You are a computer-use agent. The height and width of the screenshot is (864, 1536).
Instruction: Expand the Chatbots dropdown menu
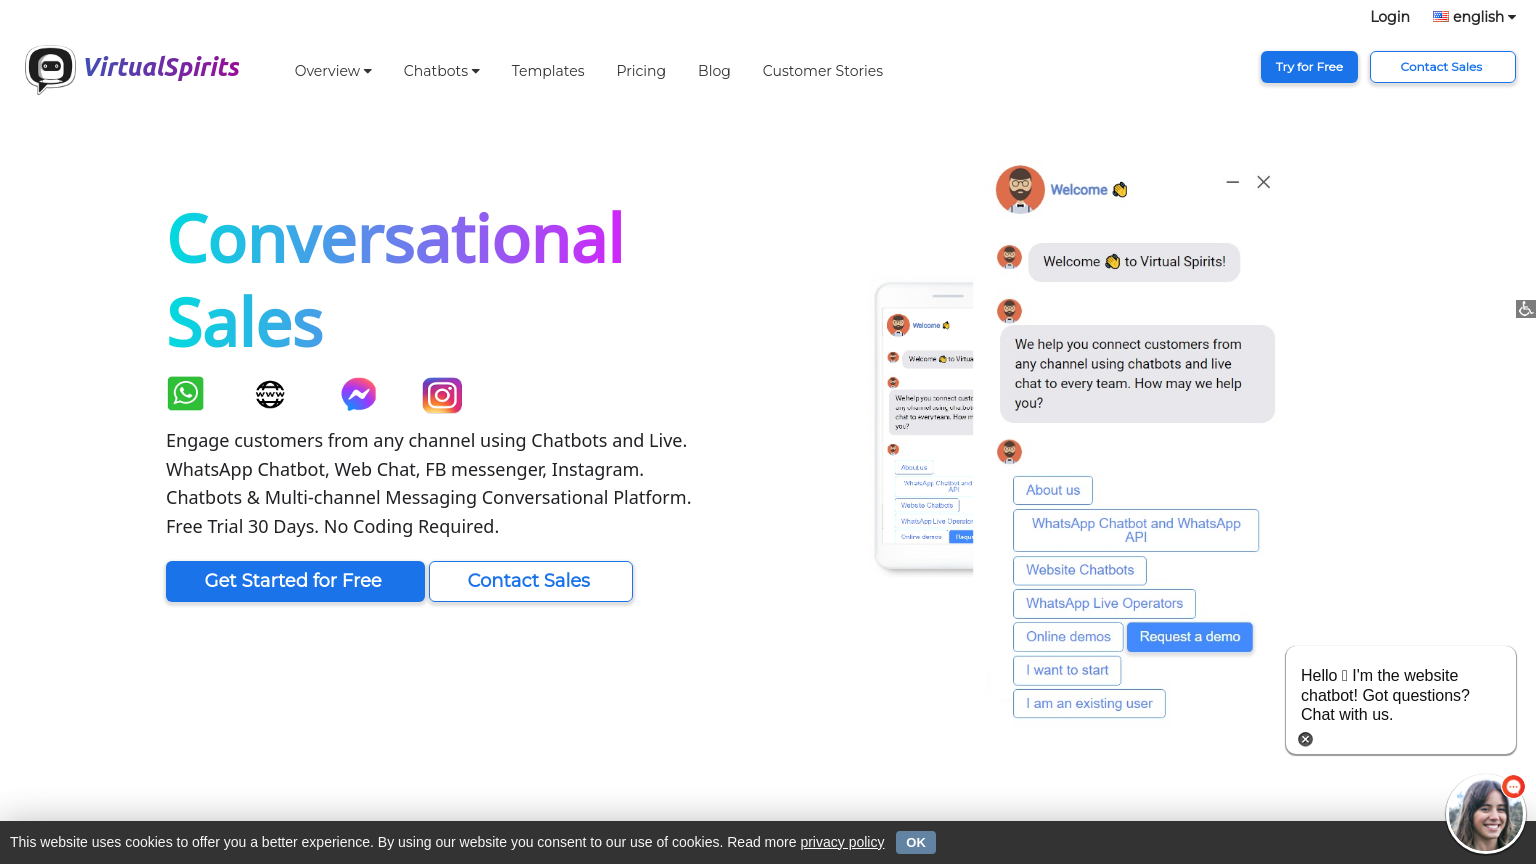tap(441, 71)
